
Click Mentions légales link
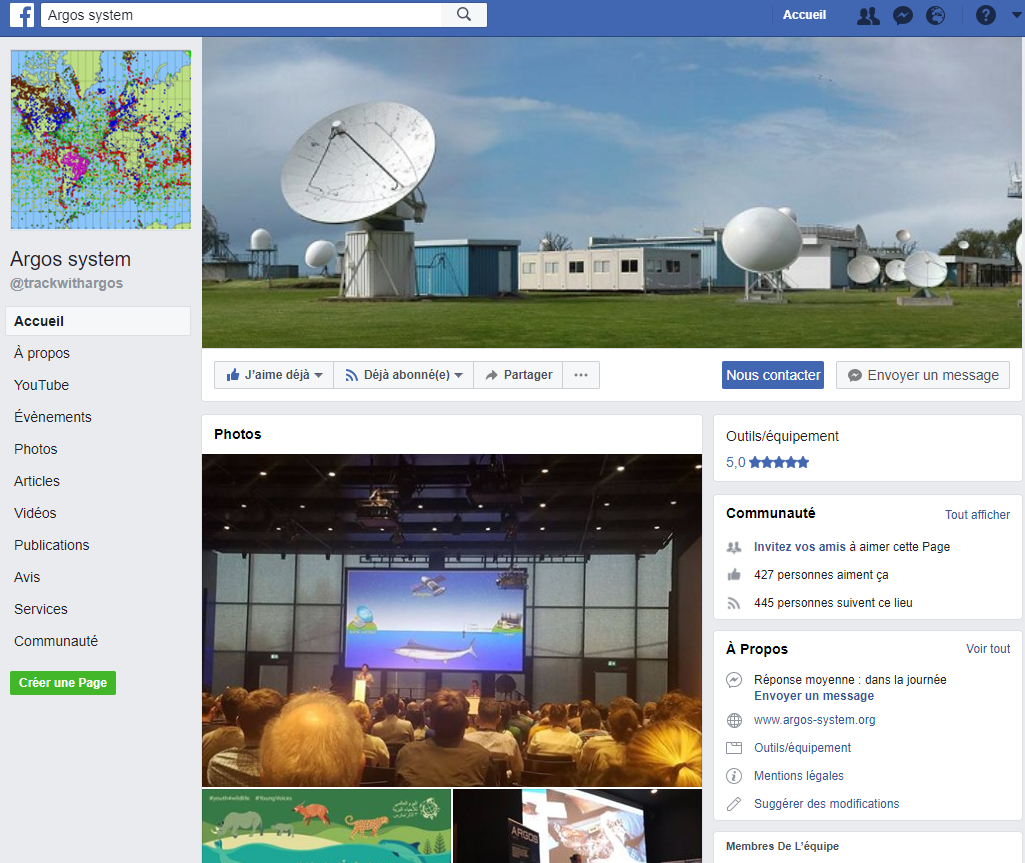(799, 776)
